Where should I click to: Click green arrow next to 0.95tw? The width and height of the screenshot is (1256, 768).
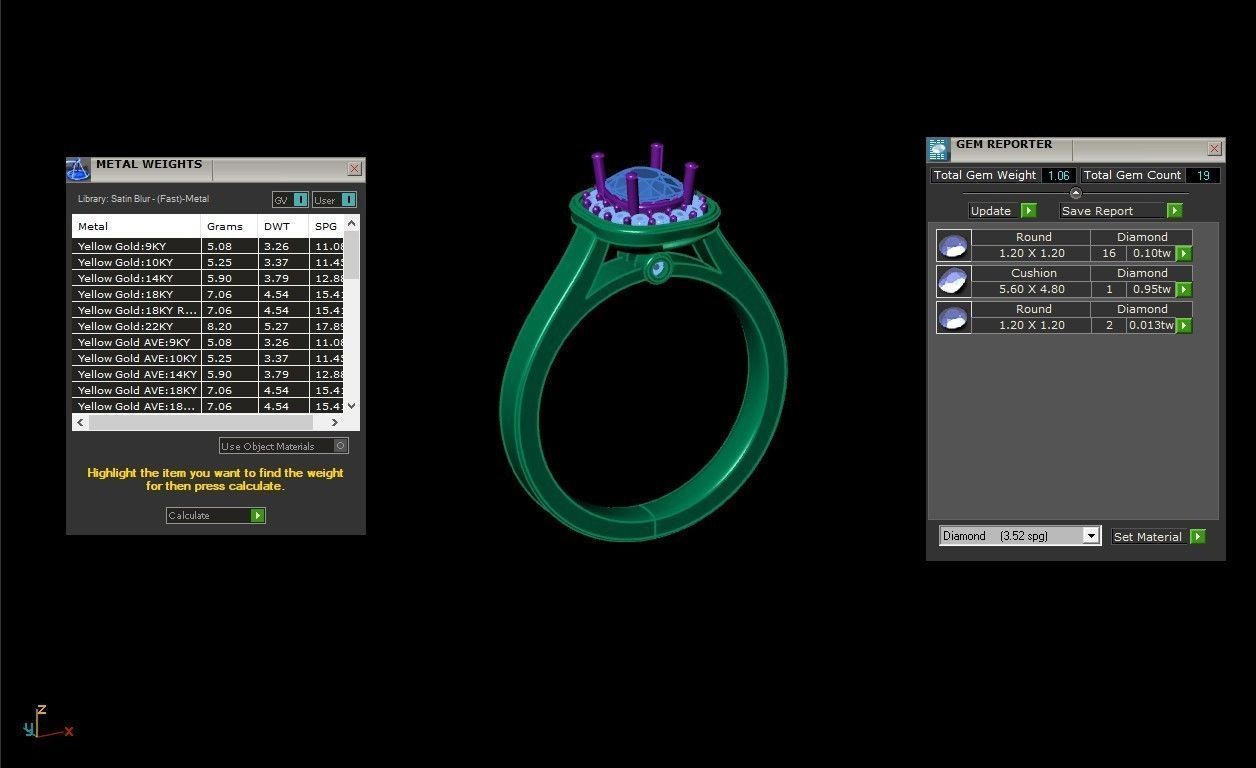1184,290
